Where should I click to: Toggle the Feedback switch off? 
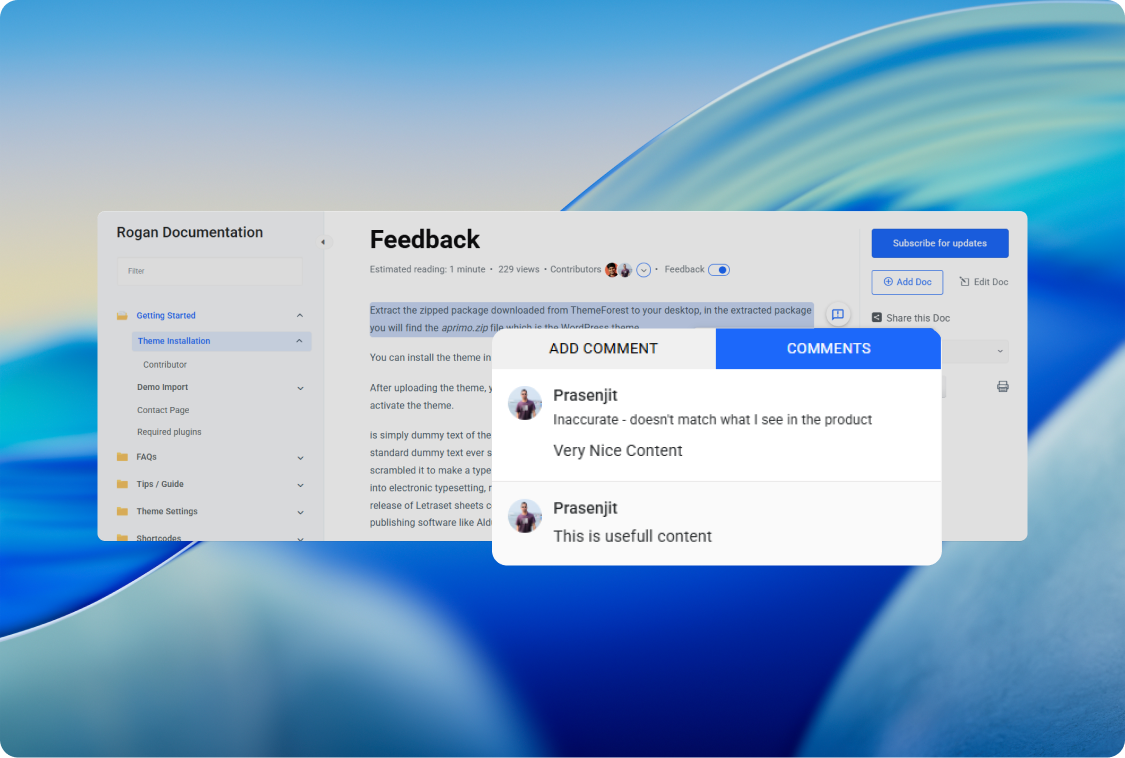719,270
